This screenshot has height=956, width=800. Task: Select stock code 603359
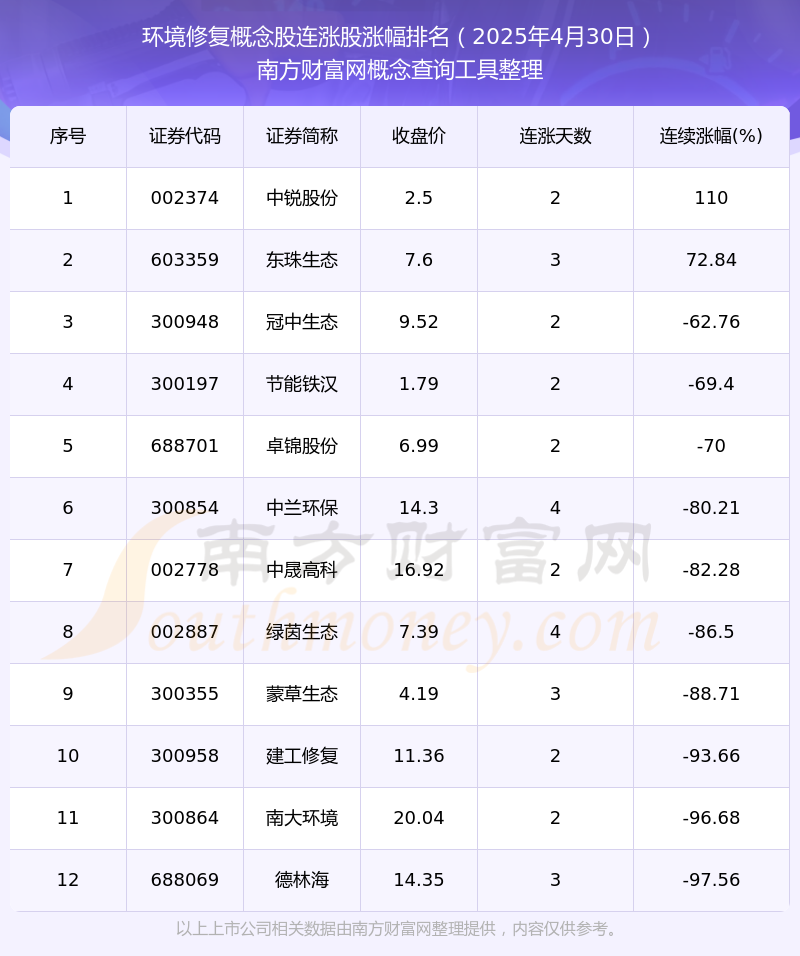[185, 260]
